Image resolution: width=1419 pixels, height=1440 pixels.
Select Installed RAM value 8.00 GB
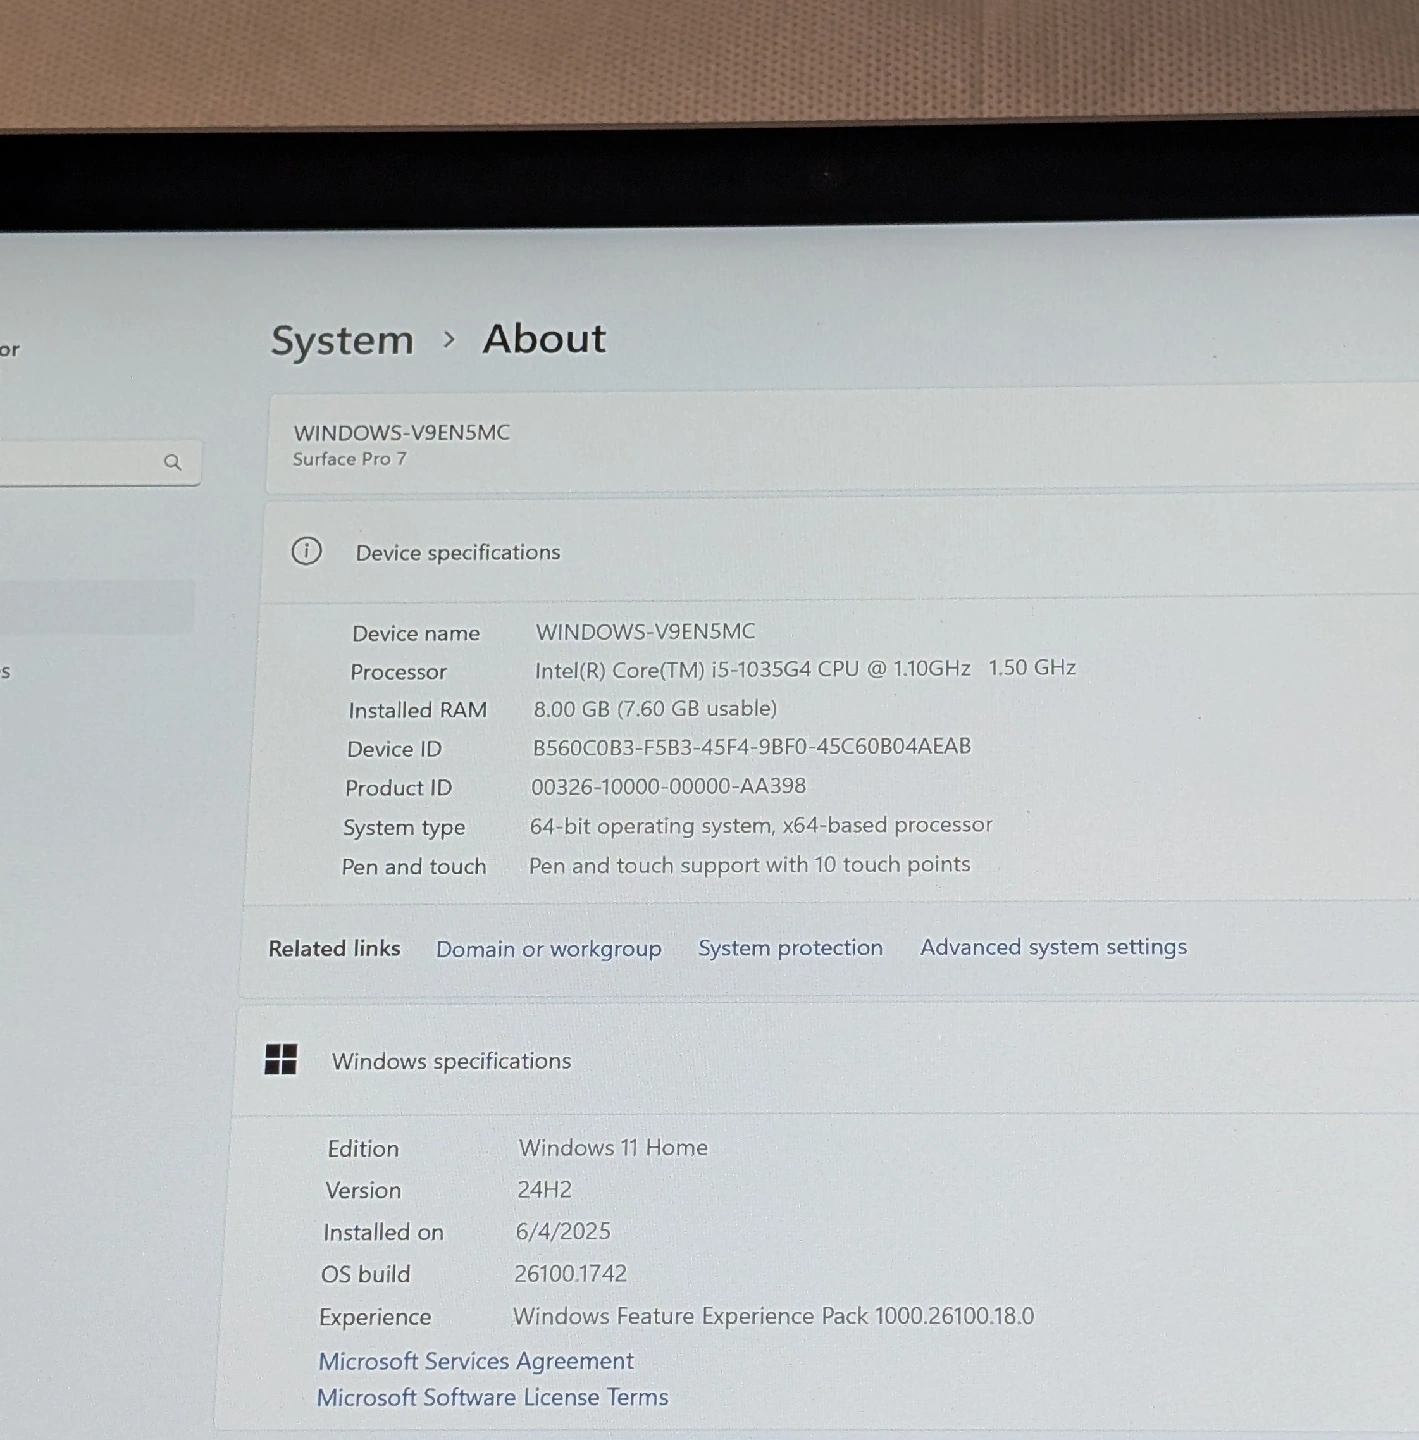(x=655, y=709)
